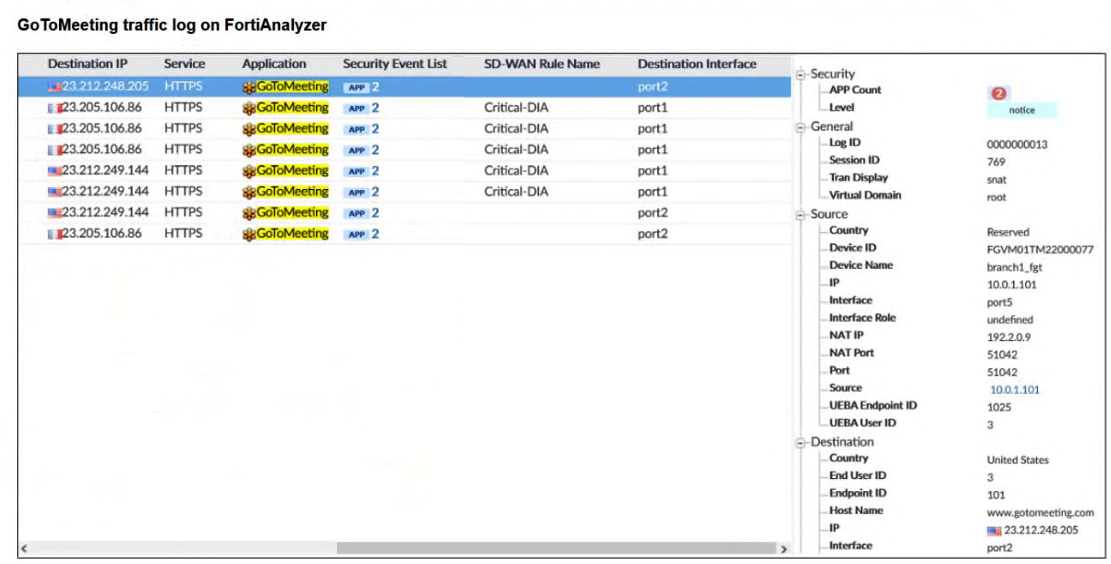Image resolution: width=1111 pixels, height=564 pixels.
Task: Click the APP Count label under Security
Action: click(855, 90)
